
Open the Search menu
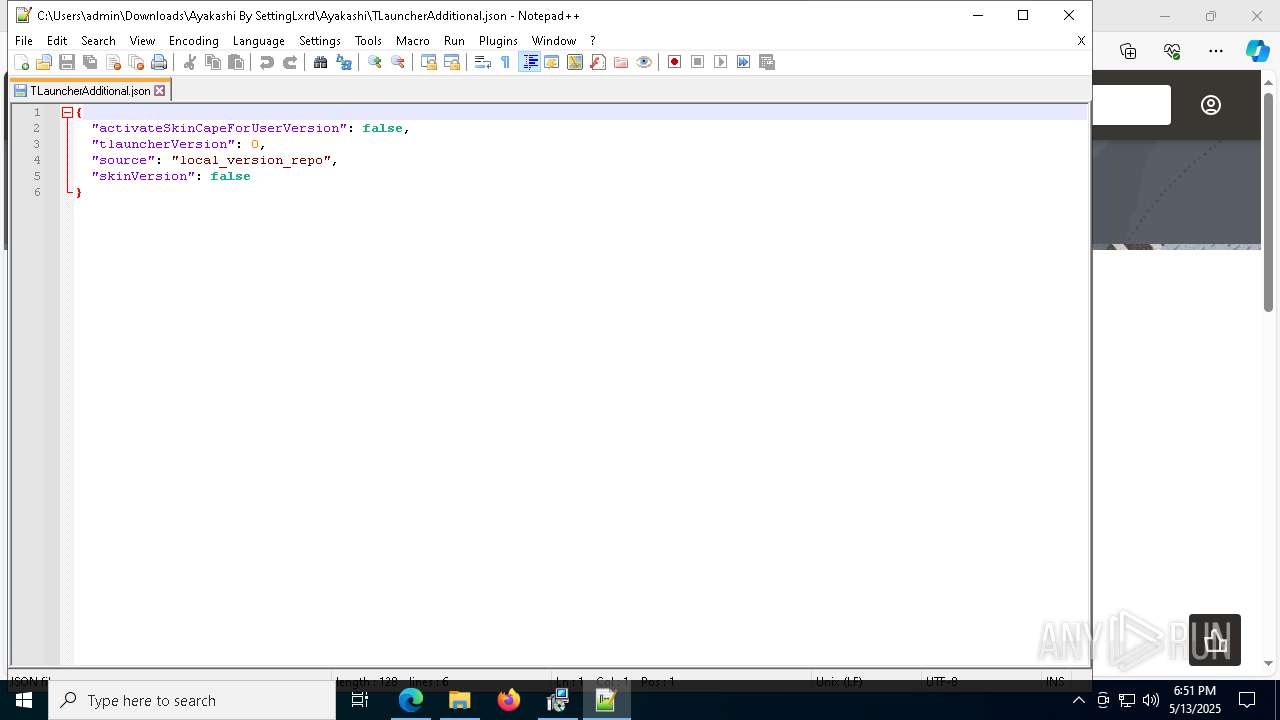[98, 41]
